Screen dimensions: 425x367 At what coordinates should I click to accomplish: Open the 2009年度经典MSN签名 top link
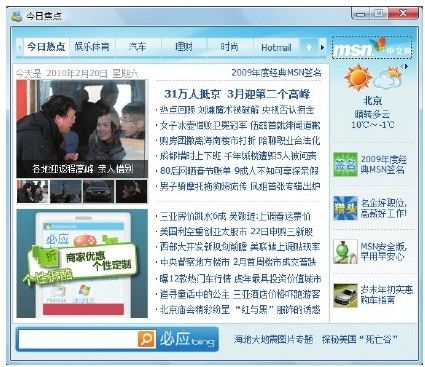(x=276, y=72)
